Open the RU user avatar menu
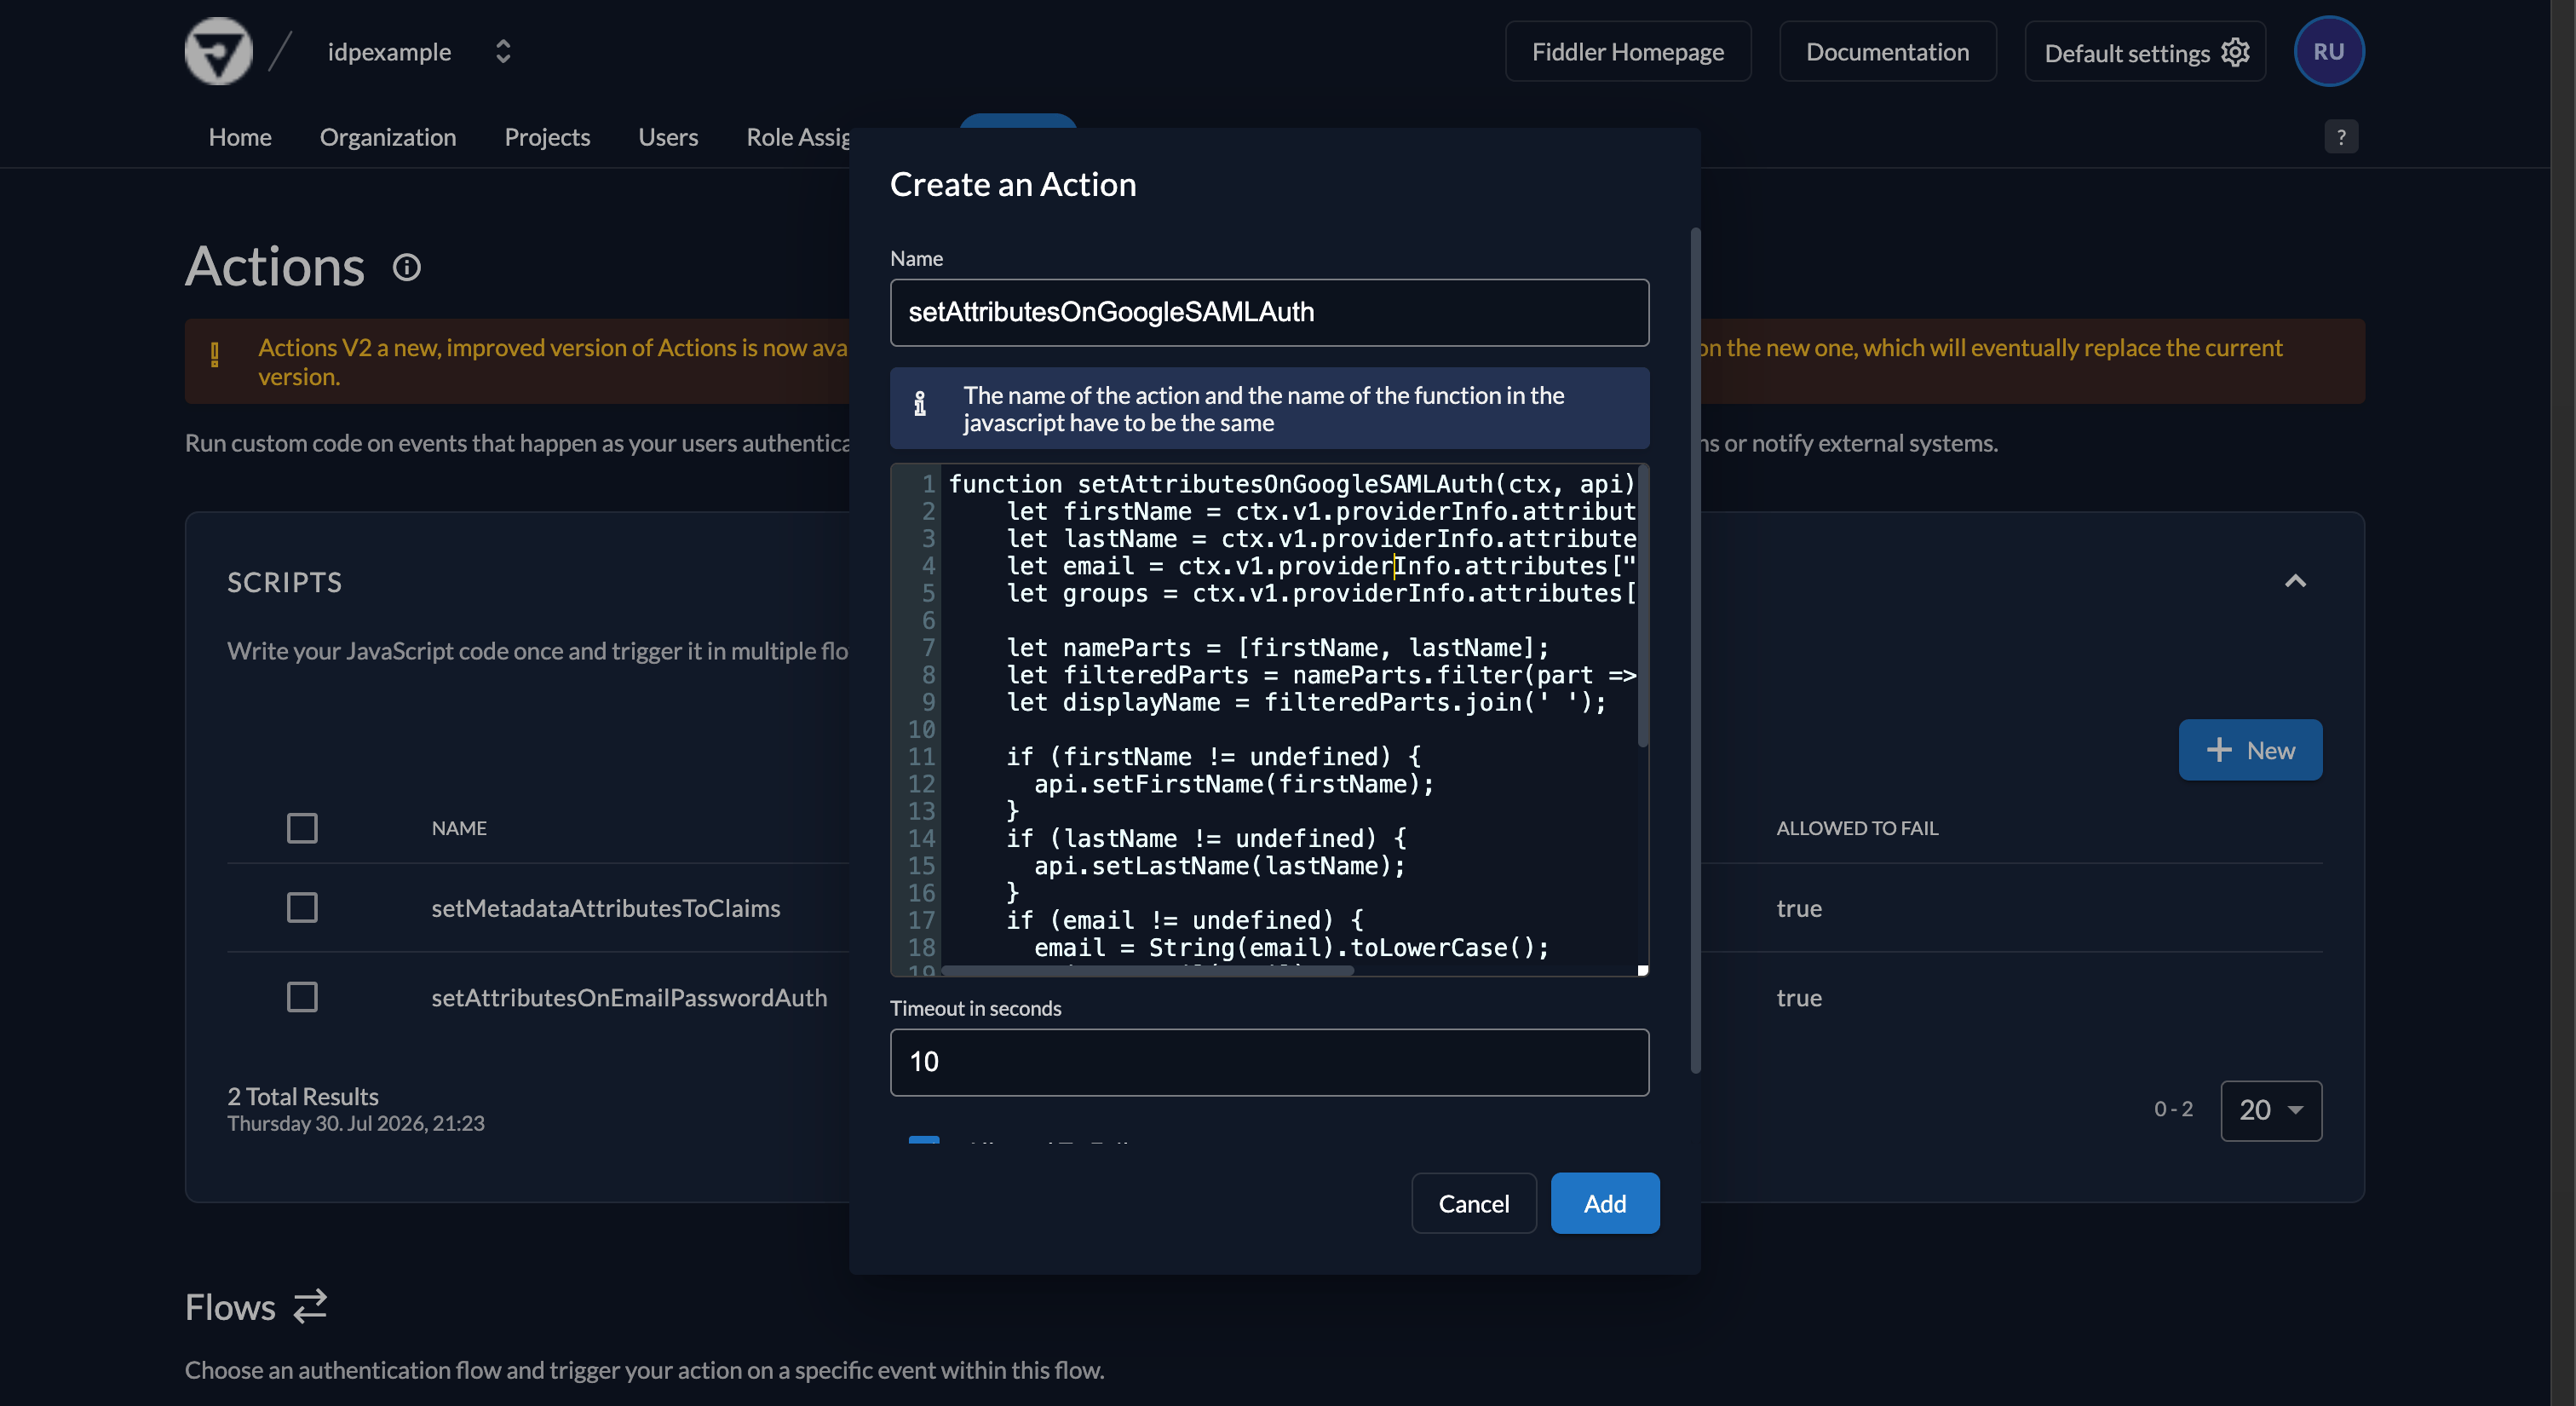Viewport: 2576px width, 1406px height. [2328, 51]
